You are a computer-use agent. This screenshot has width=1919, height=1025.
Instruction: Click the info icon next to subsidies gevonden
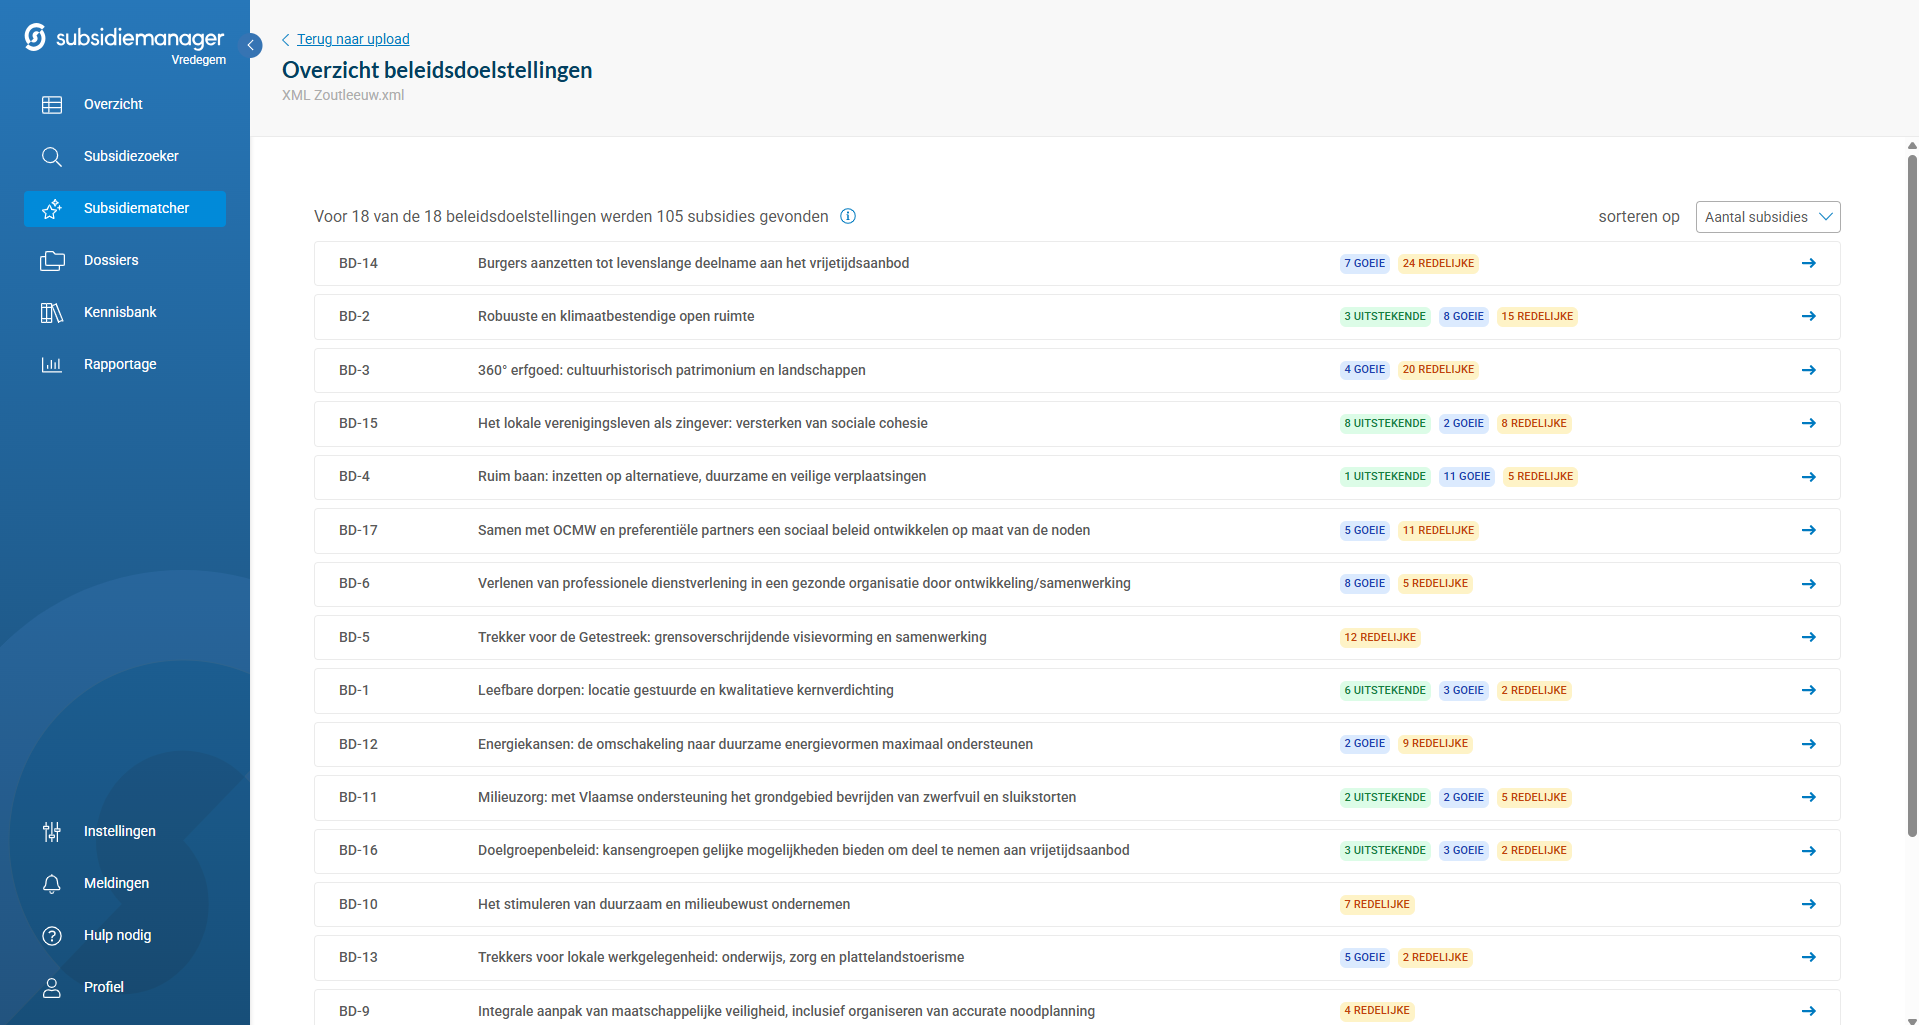pos(848,216)
